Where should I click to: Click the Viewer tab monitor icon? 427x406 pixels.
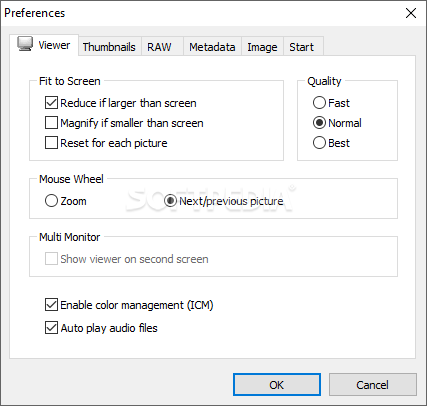(25, 44)
